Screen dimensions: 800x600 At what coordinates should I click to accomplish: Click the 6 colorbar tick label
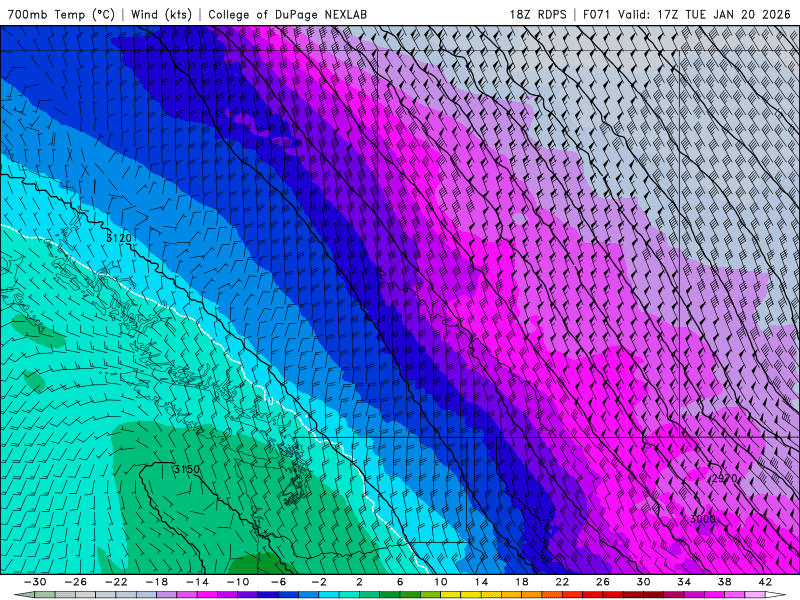coord(400,582)
